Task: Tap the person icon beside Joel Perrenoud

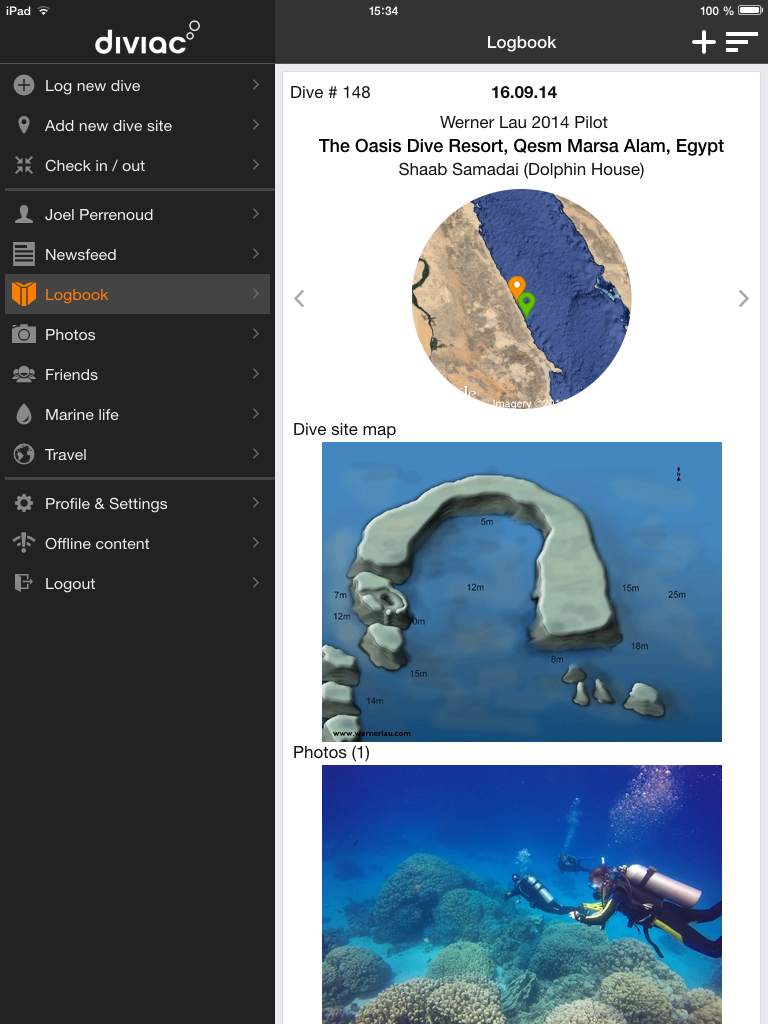Action: click(24, 214)
